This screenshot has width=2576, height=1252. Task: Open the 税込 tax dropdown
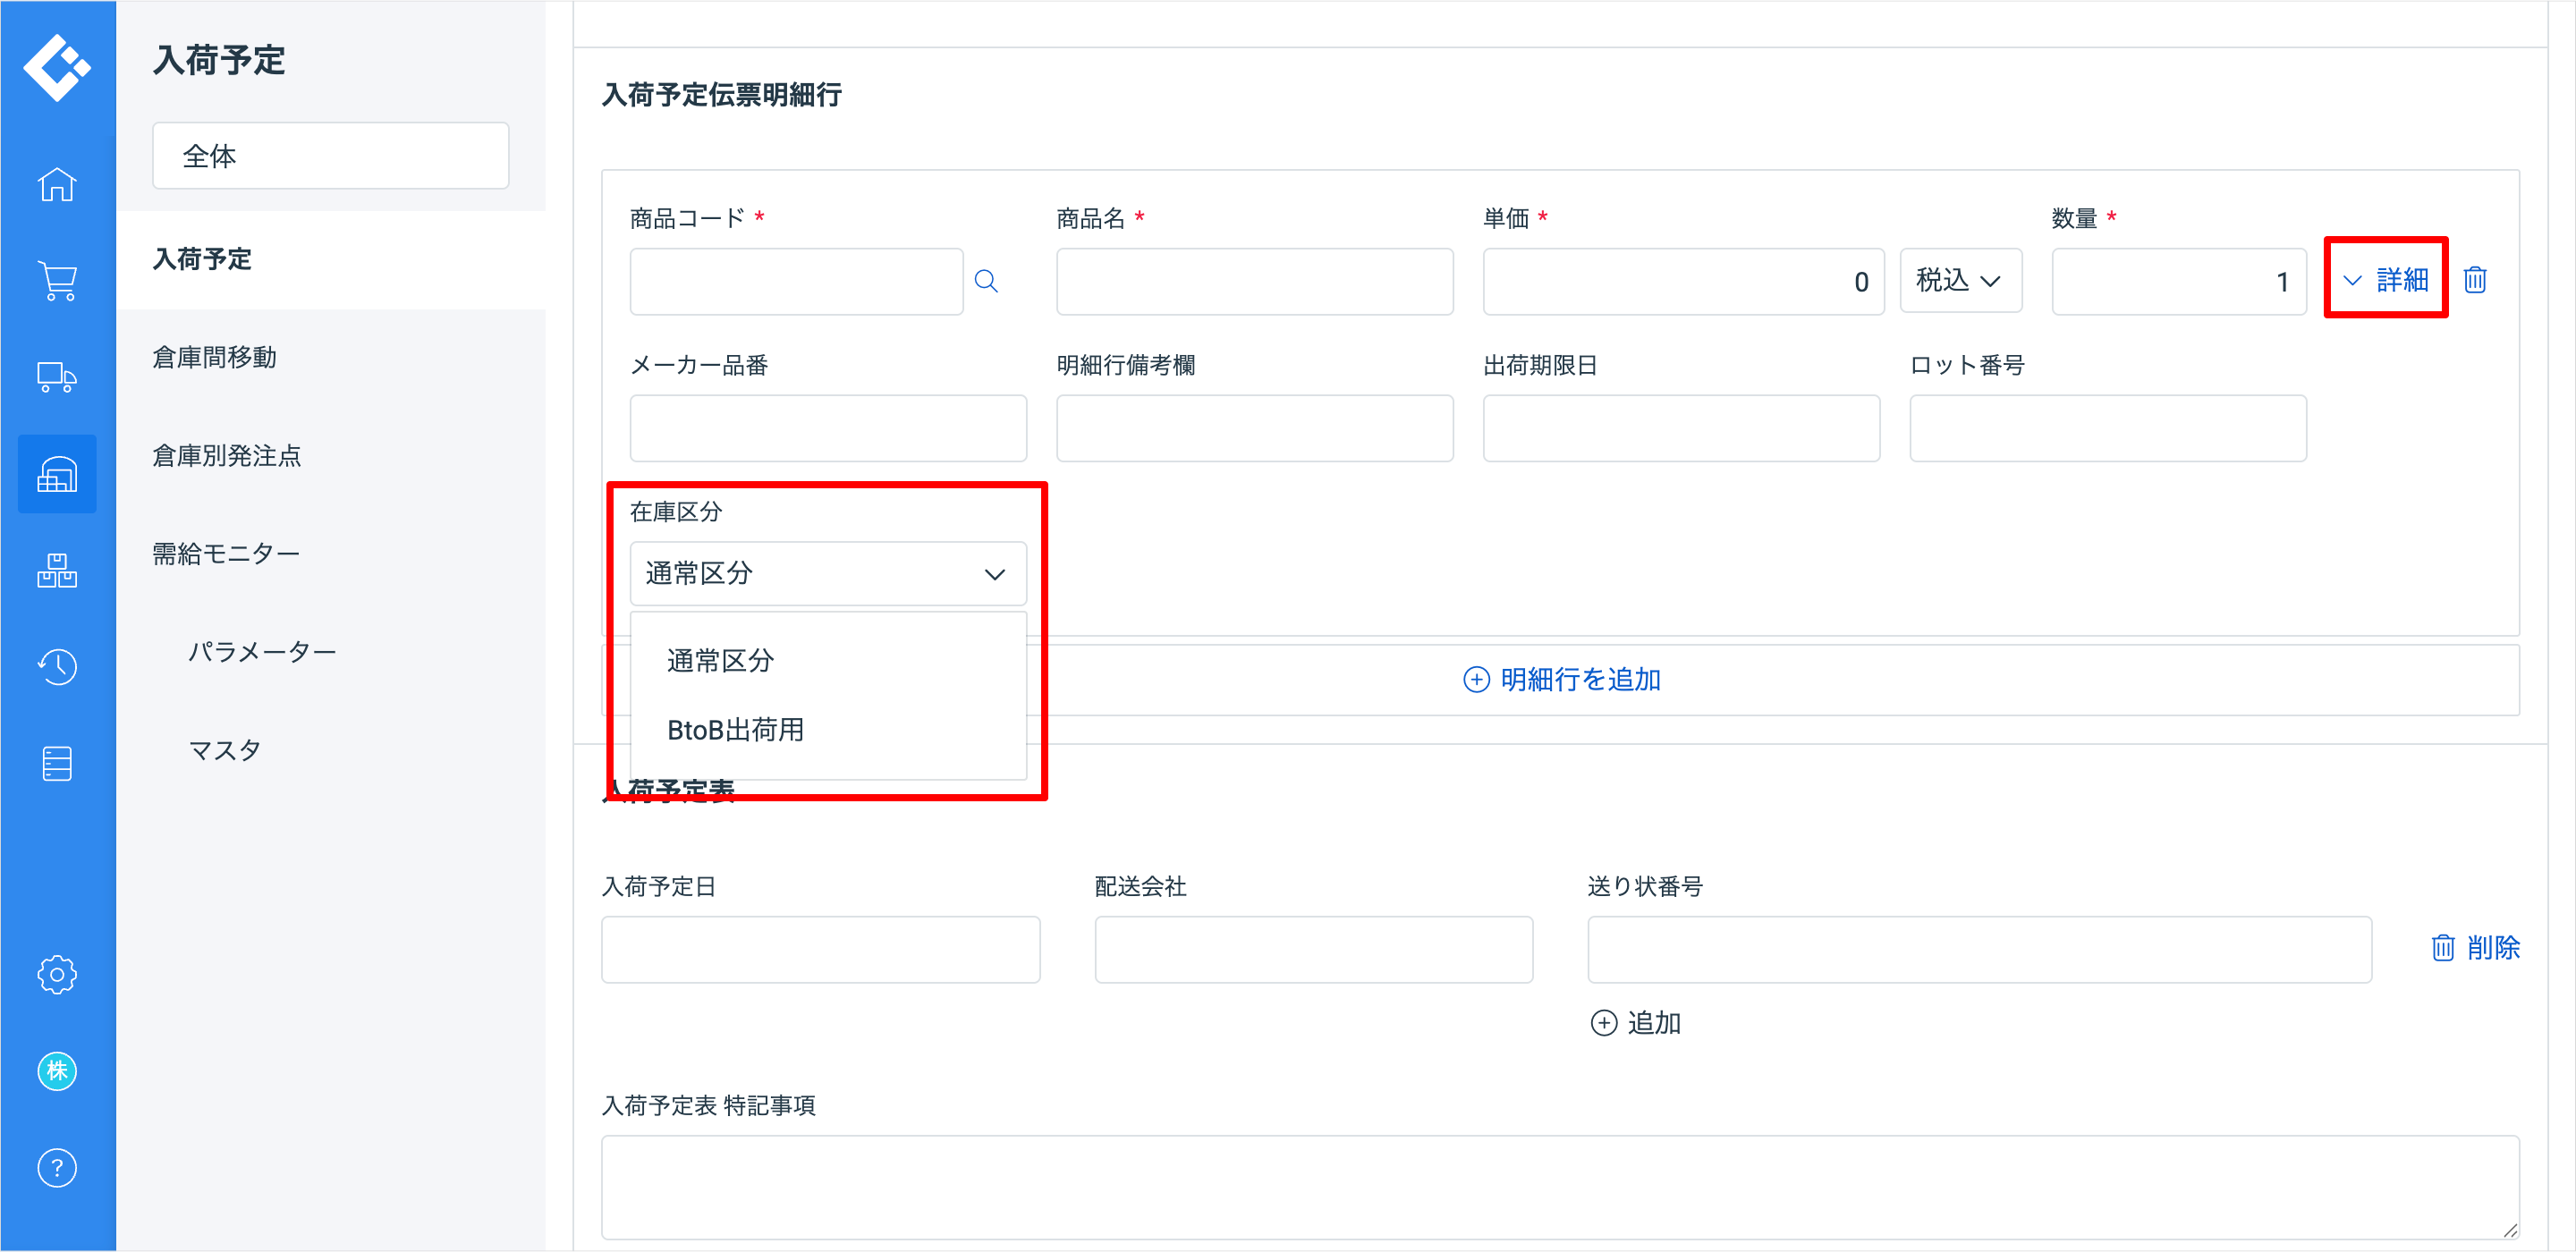[1960, 281]
